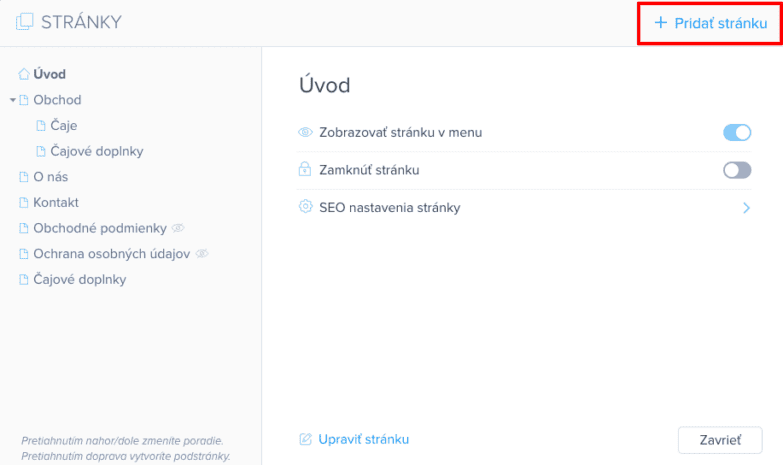Click the padlock icon beside Zamknúť stránku
The width and height of the screenshot is (783, 465).
(306, 170)
